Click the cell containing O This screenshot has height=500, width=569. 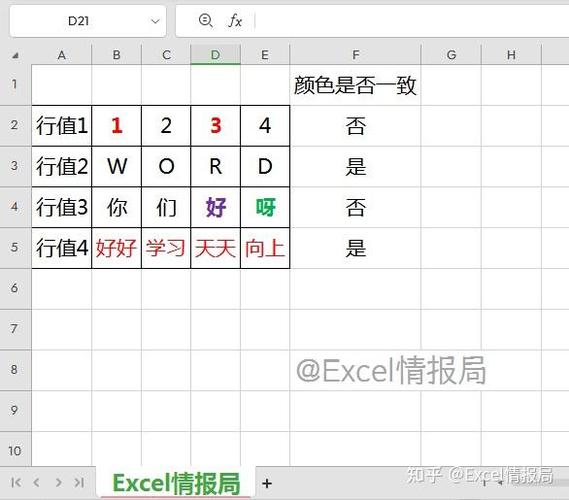(x=166, y=167)
